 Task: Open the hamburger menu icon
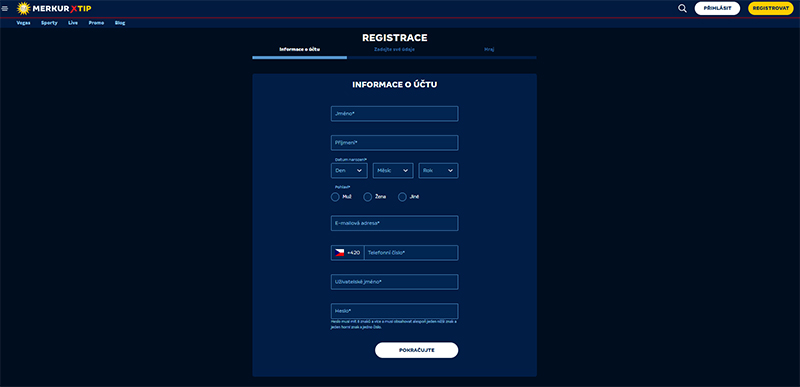(5, 9)
